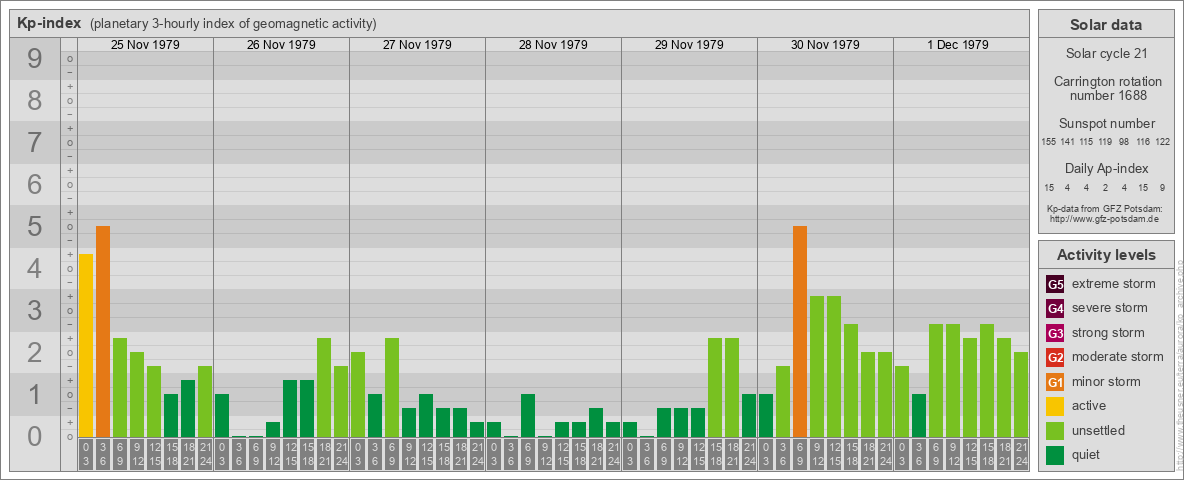Click the 'Daily Ap-index' label
Image resolution: width=1184 pixels, height=480 pixels.
[1106, 168]
